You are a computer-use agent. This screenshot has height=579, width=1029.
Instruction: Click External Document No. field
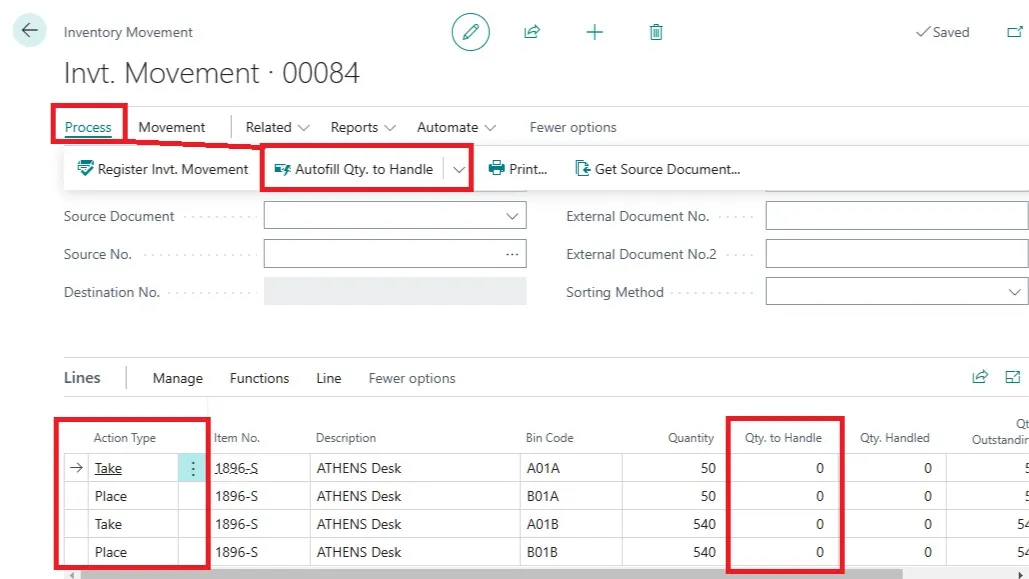point(896,216)
